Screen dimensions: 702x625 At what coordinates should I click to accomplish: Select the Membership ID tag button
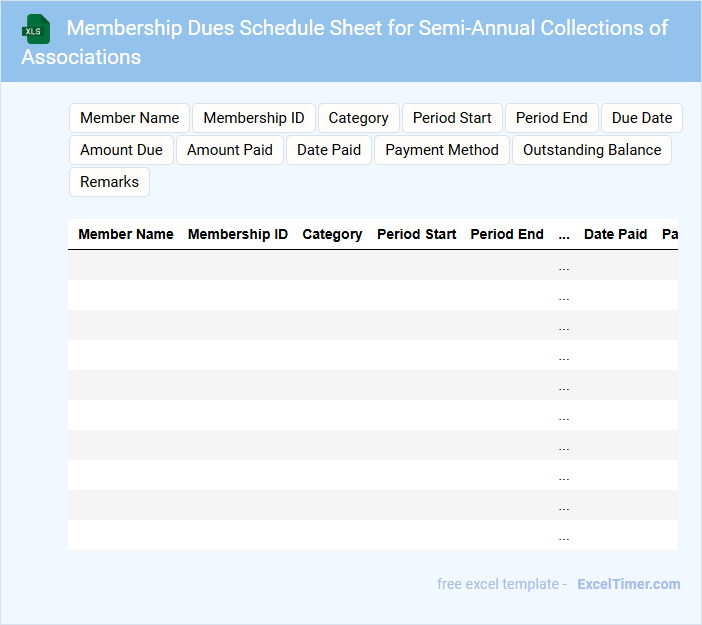click(254, 118)
